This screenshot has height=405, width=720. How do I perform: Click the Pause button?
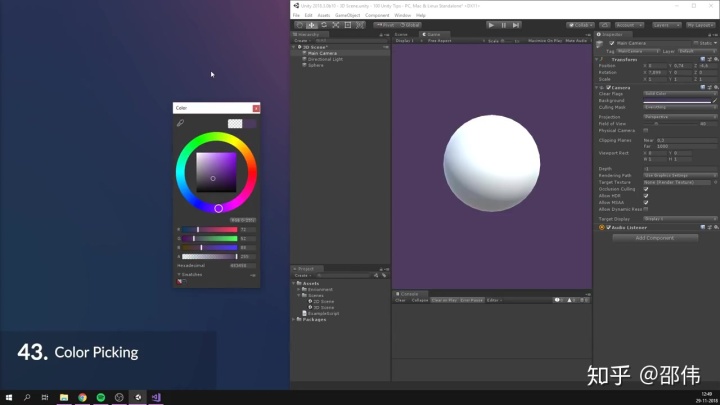click(x=504, y=25)
